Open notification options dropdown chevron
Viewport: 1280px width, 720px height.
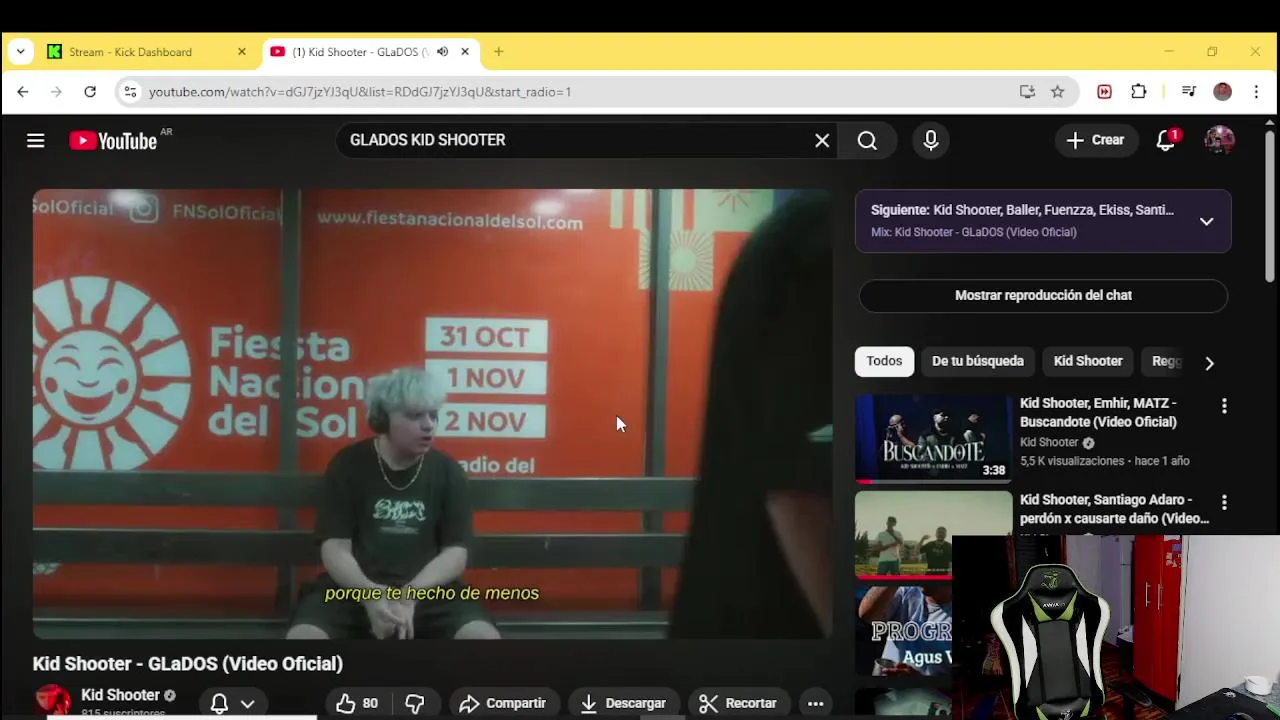click(247, 704)
